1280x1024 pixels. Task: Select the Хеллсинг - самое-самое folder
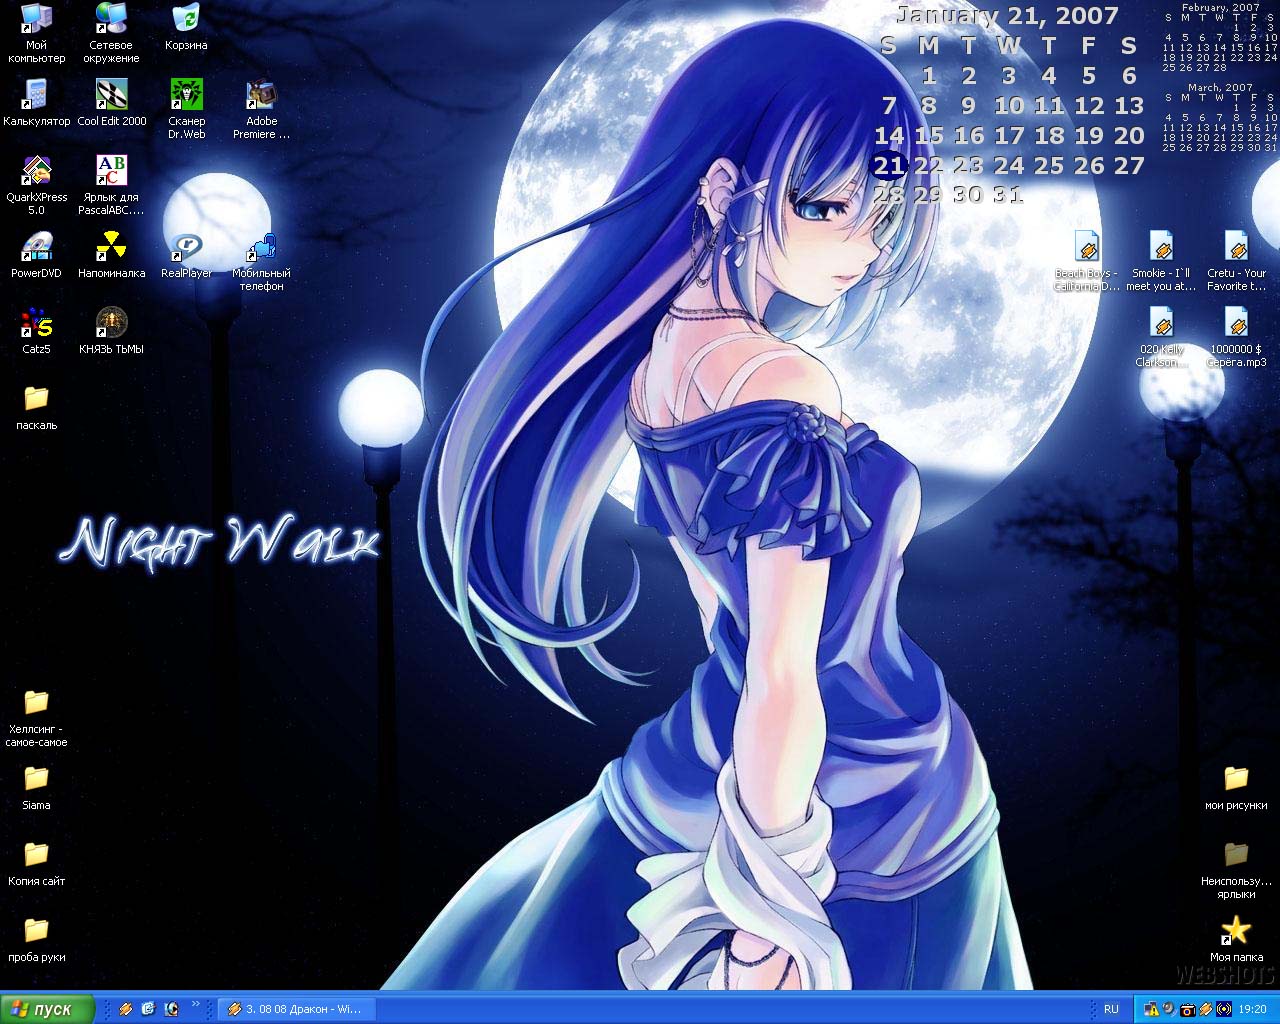[36, 717]
